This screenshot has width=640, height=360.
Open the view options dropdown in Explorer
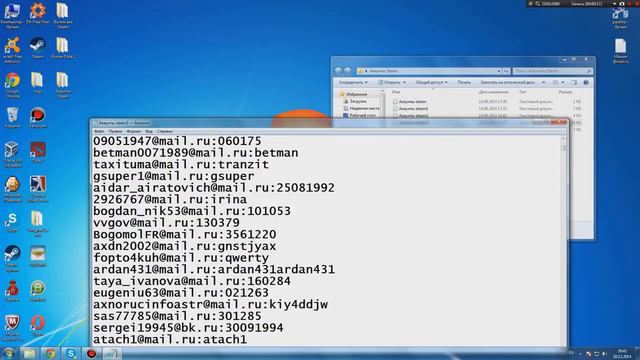563,82
